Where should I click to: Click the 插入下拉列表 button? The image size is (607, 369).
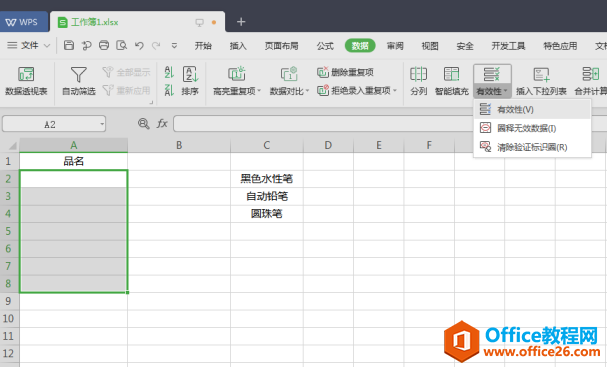point(541,81)
